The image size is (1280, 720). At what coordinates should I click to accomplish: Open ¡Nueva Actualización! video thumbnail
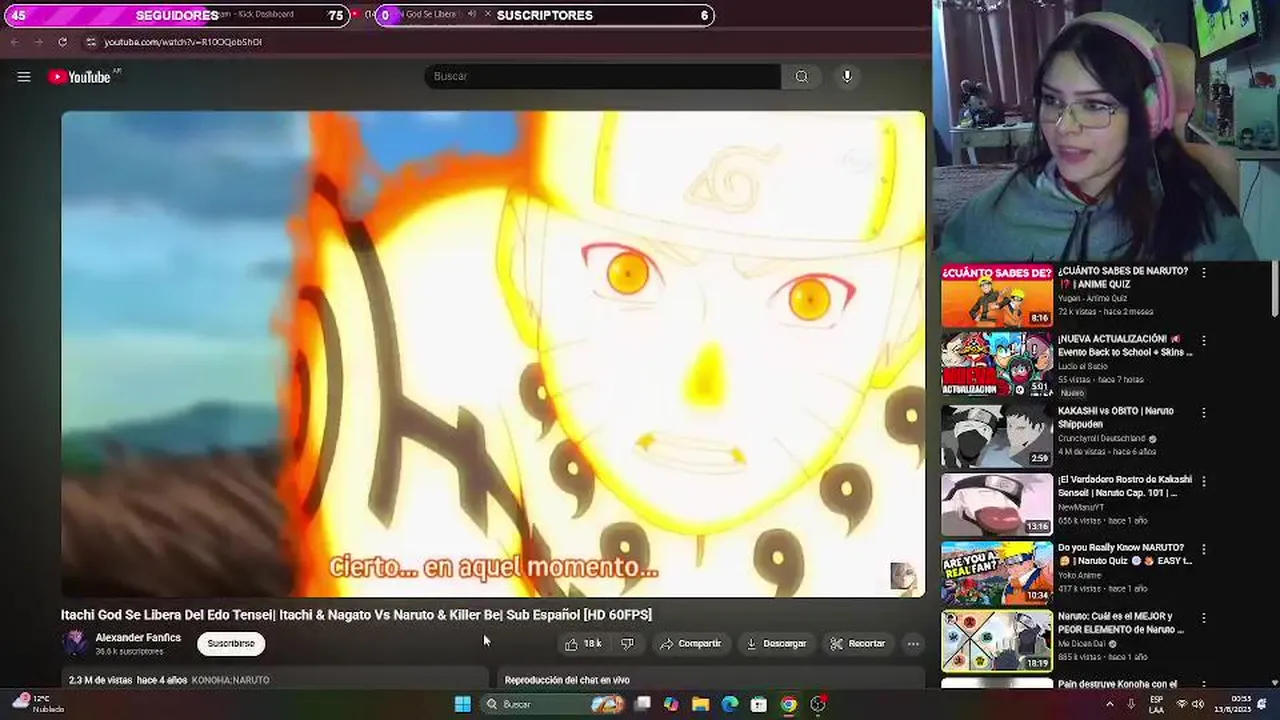coord(997,365)
